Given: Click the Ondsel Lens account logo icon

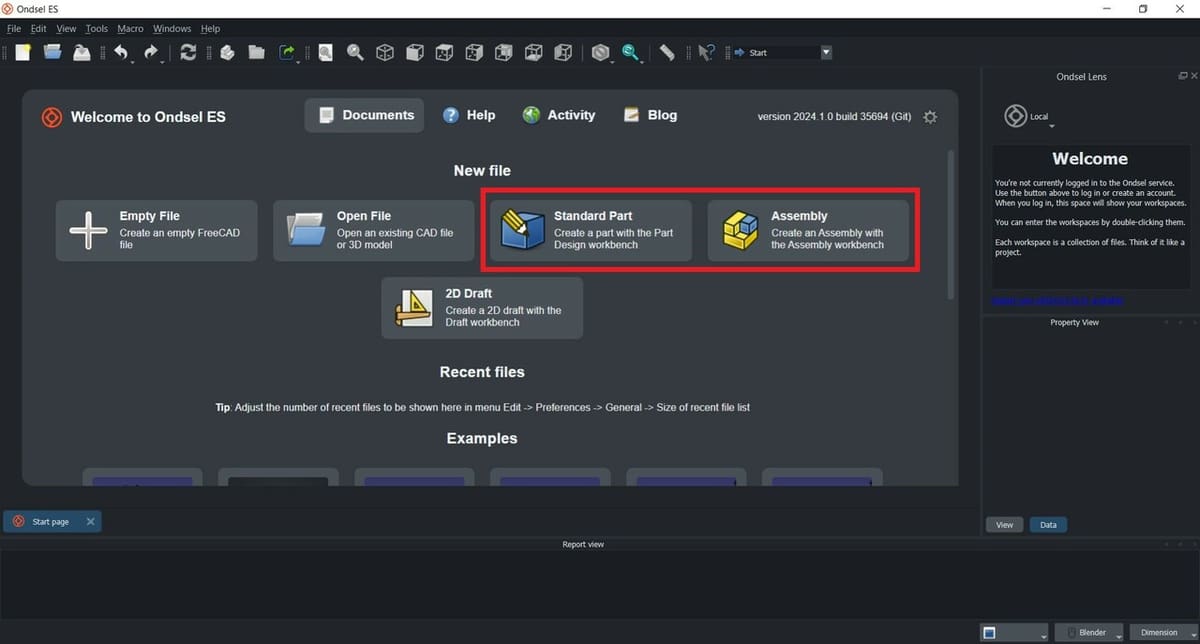Looking at the screenshot, I should point(1015,116).
